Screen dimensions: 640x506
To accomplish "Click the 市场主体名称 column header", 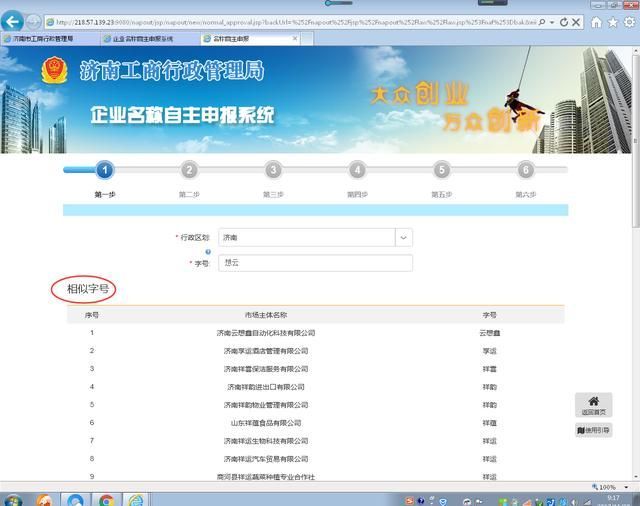I will pos(266,315).
